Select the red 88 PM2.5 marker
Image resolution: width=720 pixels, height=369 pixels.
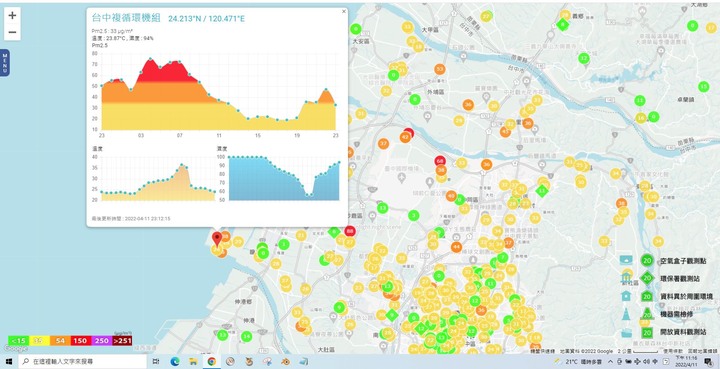(x=350, y=231)
